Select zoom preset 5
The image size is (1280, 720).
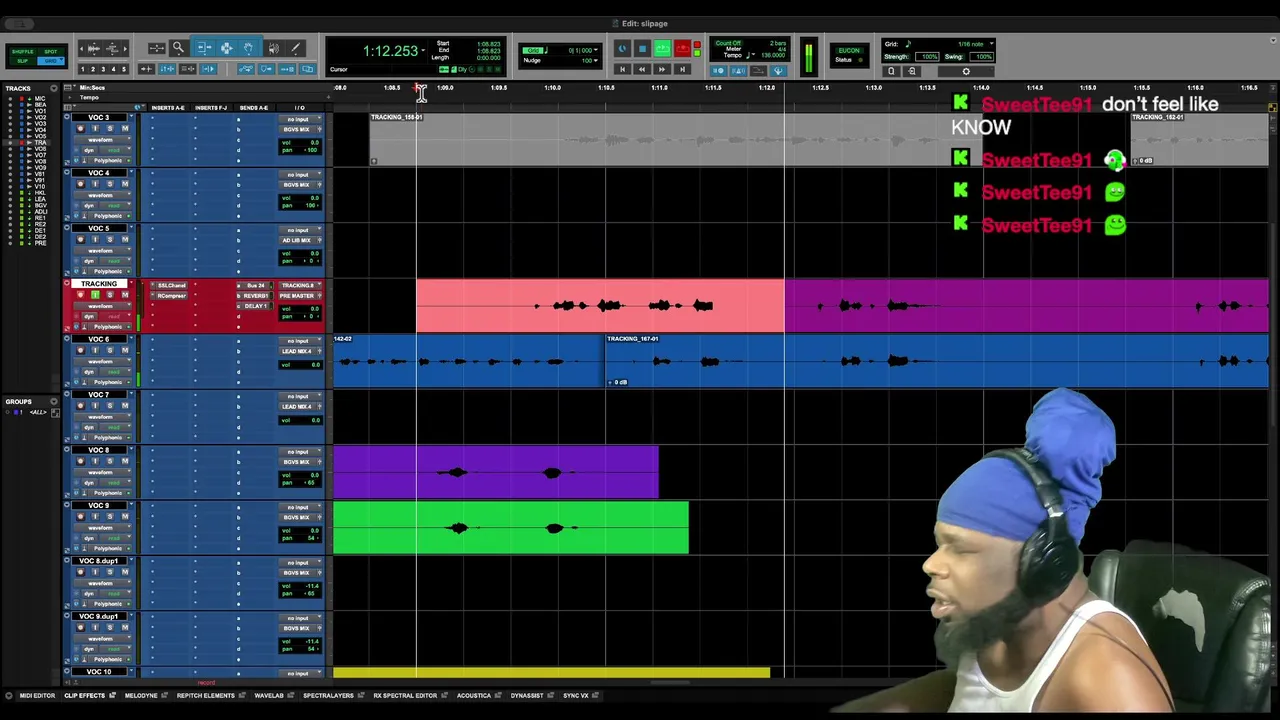click(x=124, y=69)
